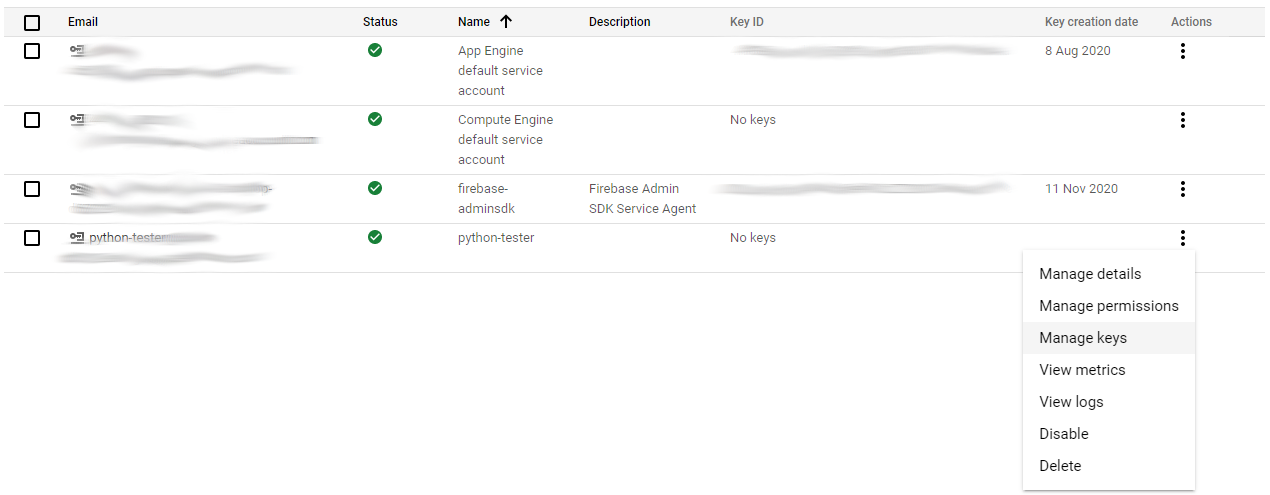Tick the select-all checkbox in table header
1270x495 pixels.
click(x=32, y=22)
